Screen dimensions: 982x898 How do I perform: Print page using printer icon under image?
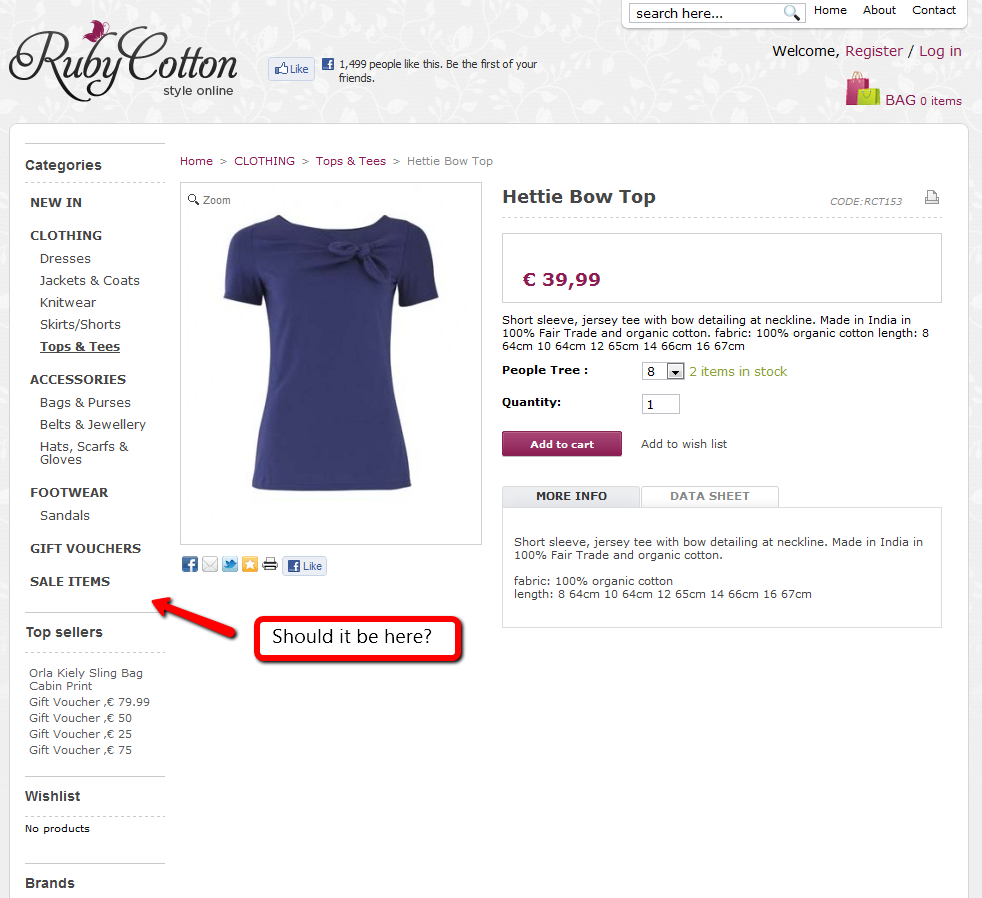coord(270,564)
